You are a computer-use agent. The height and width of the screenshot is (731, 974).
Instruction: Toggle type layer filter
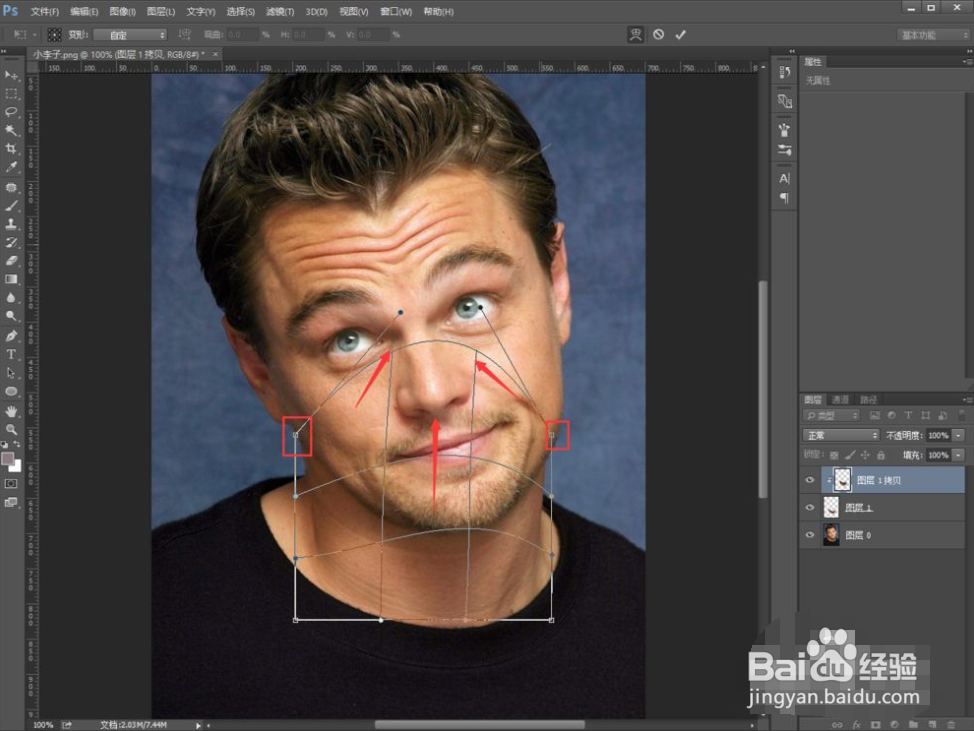(x=908, y=415)
